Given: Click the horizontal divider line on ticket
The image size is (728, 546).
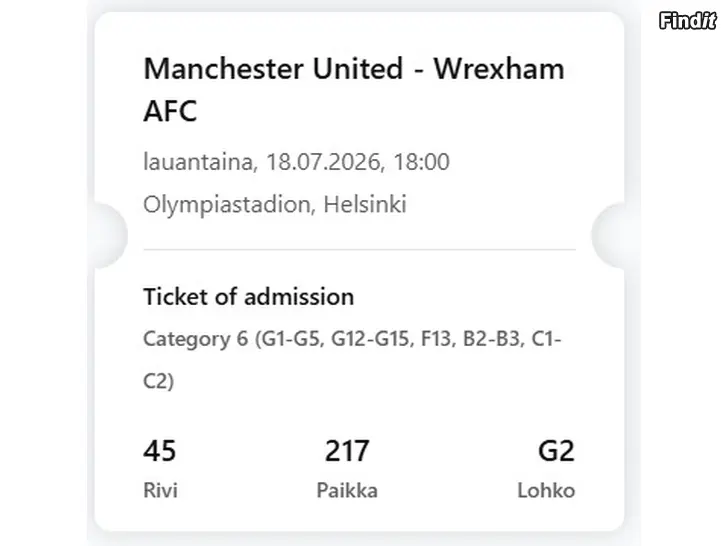Looking at the screenshot, I should tap(359, 249).
